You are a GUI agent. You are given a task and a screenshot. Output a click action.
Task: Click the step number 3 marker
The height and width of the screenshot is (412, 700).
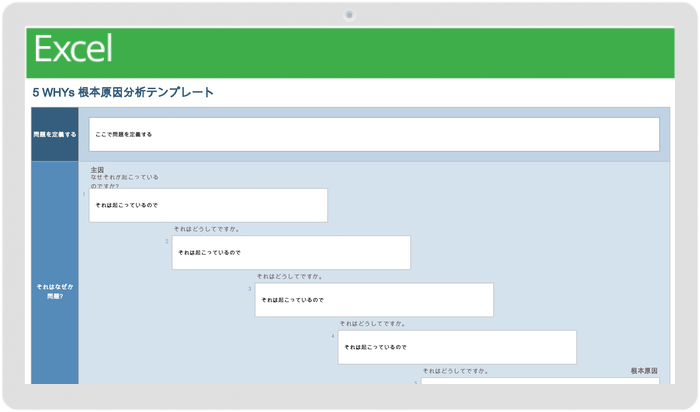(250, 289)
